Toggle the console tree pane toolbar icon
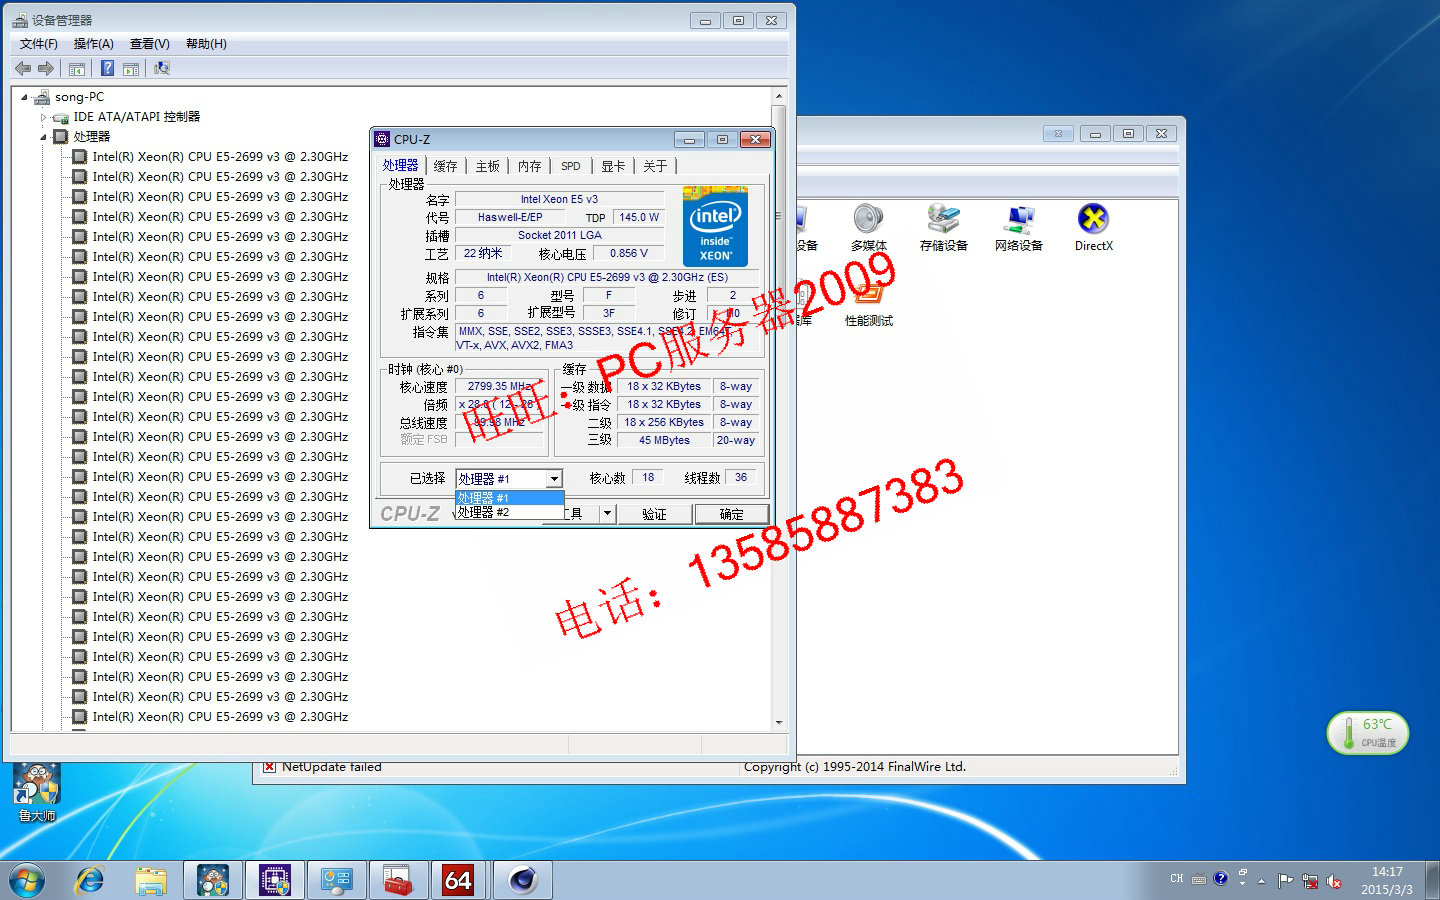The width and height of the screenshot is (1440, 900). pos(77,68)
